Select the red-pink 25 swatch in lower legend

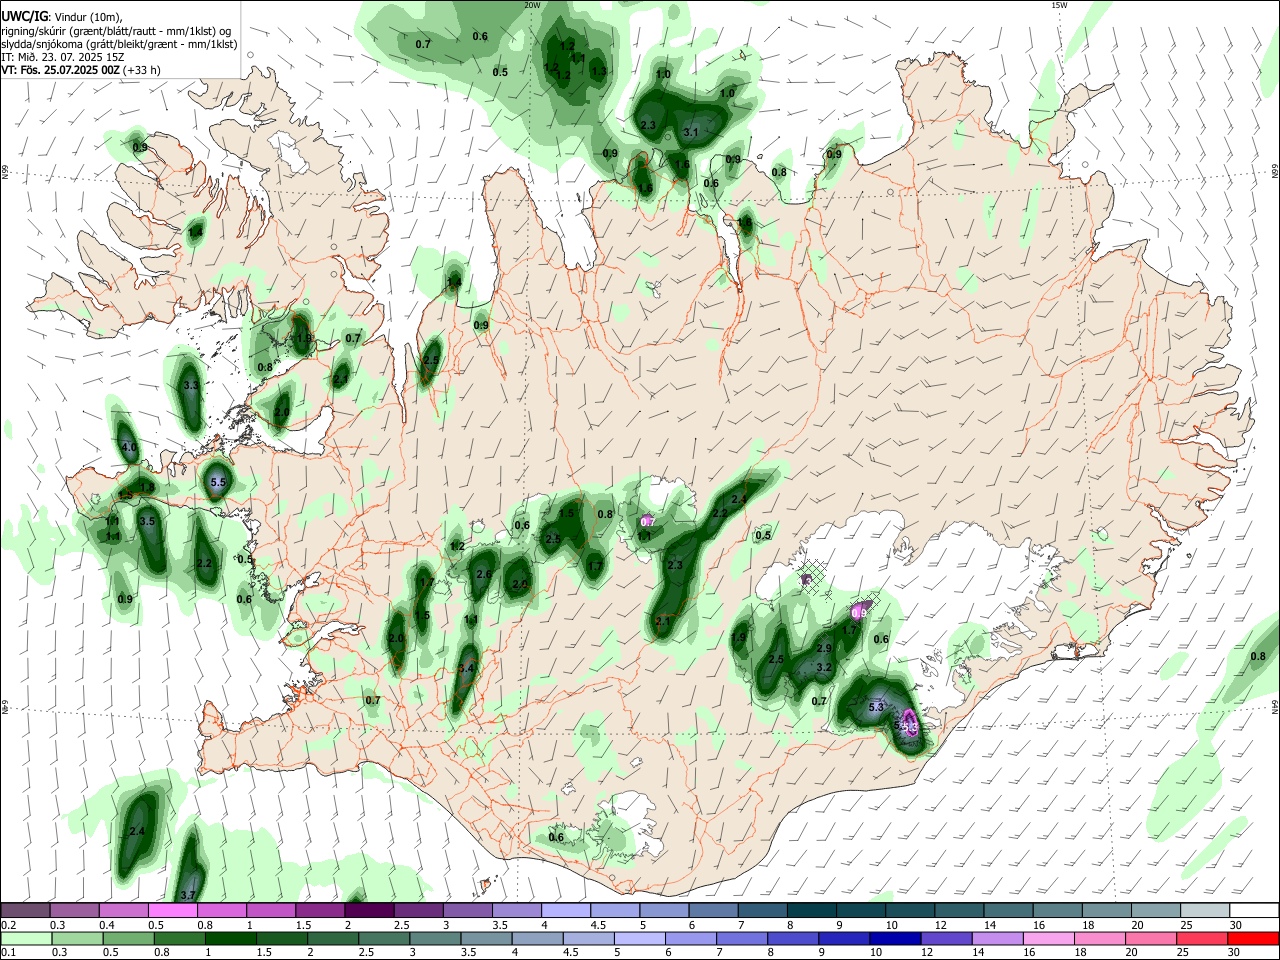1202,938
